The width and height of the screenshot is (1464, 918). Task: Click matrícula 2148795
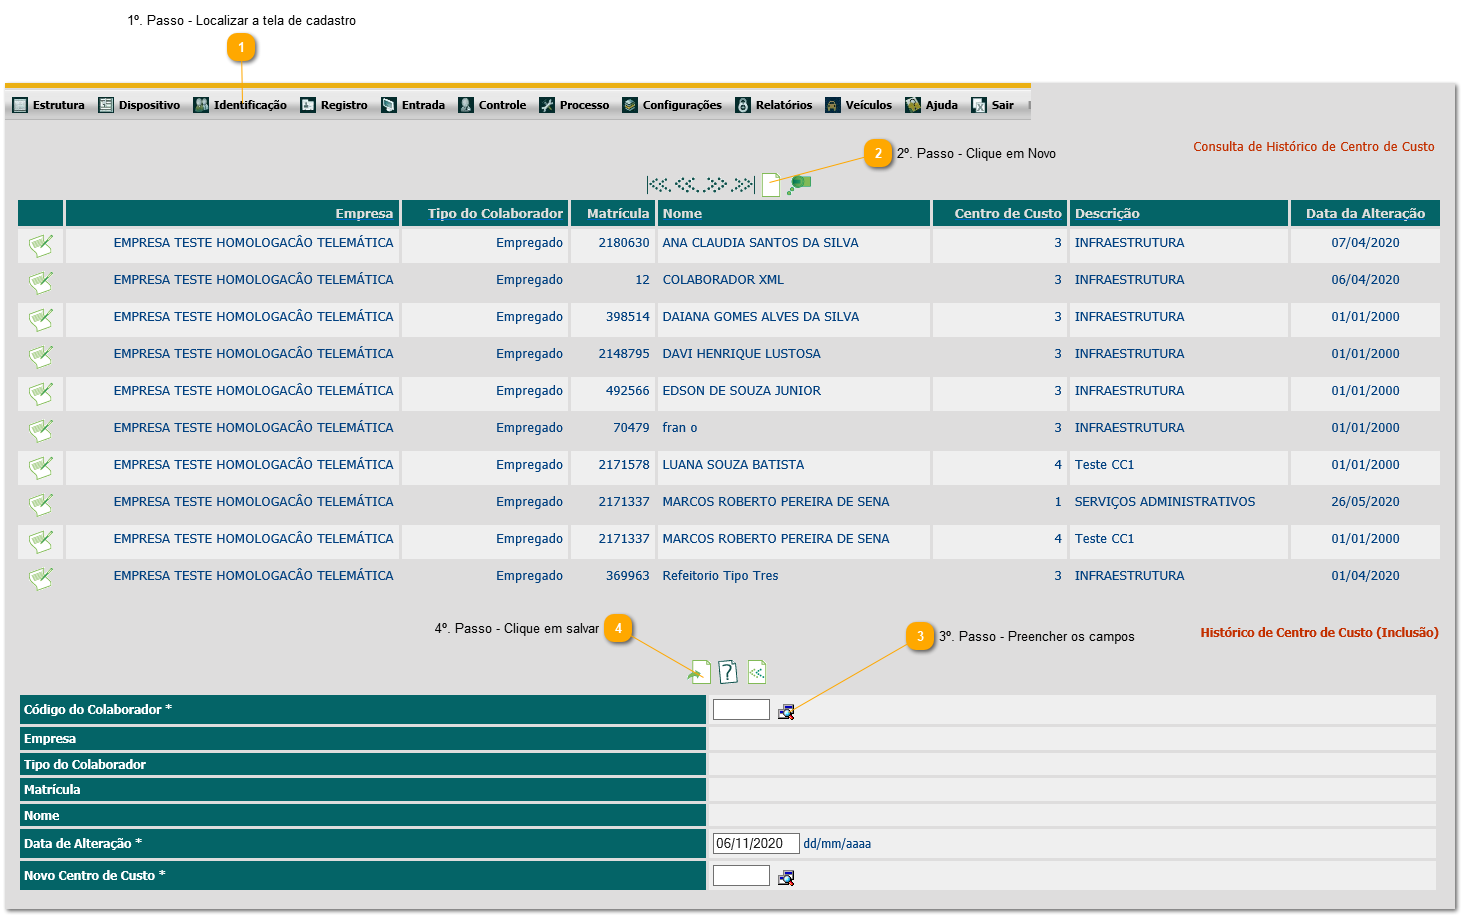coord(624,354)
